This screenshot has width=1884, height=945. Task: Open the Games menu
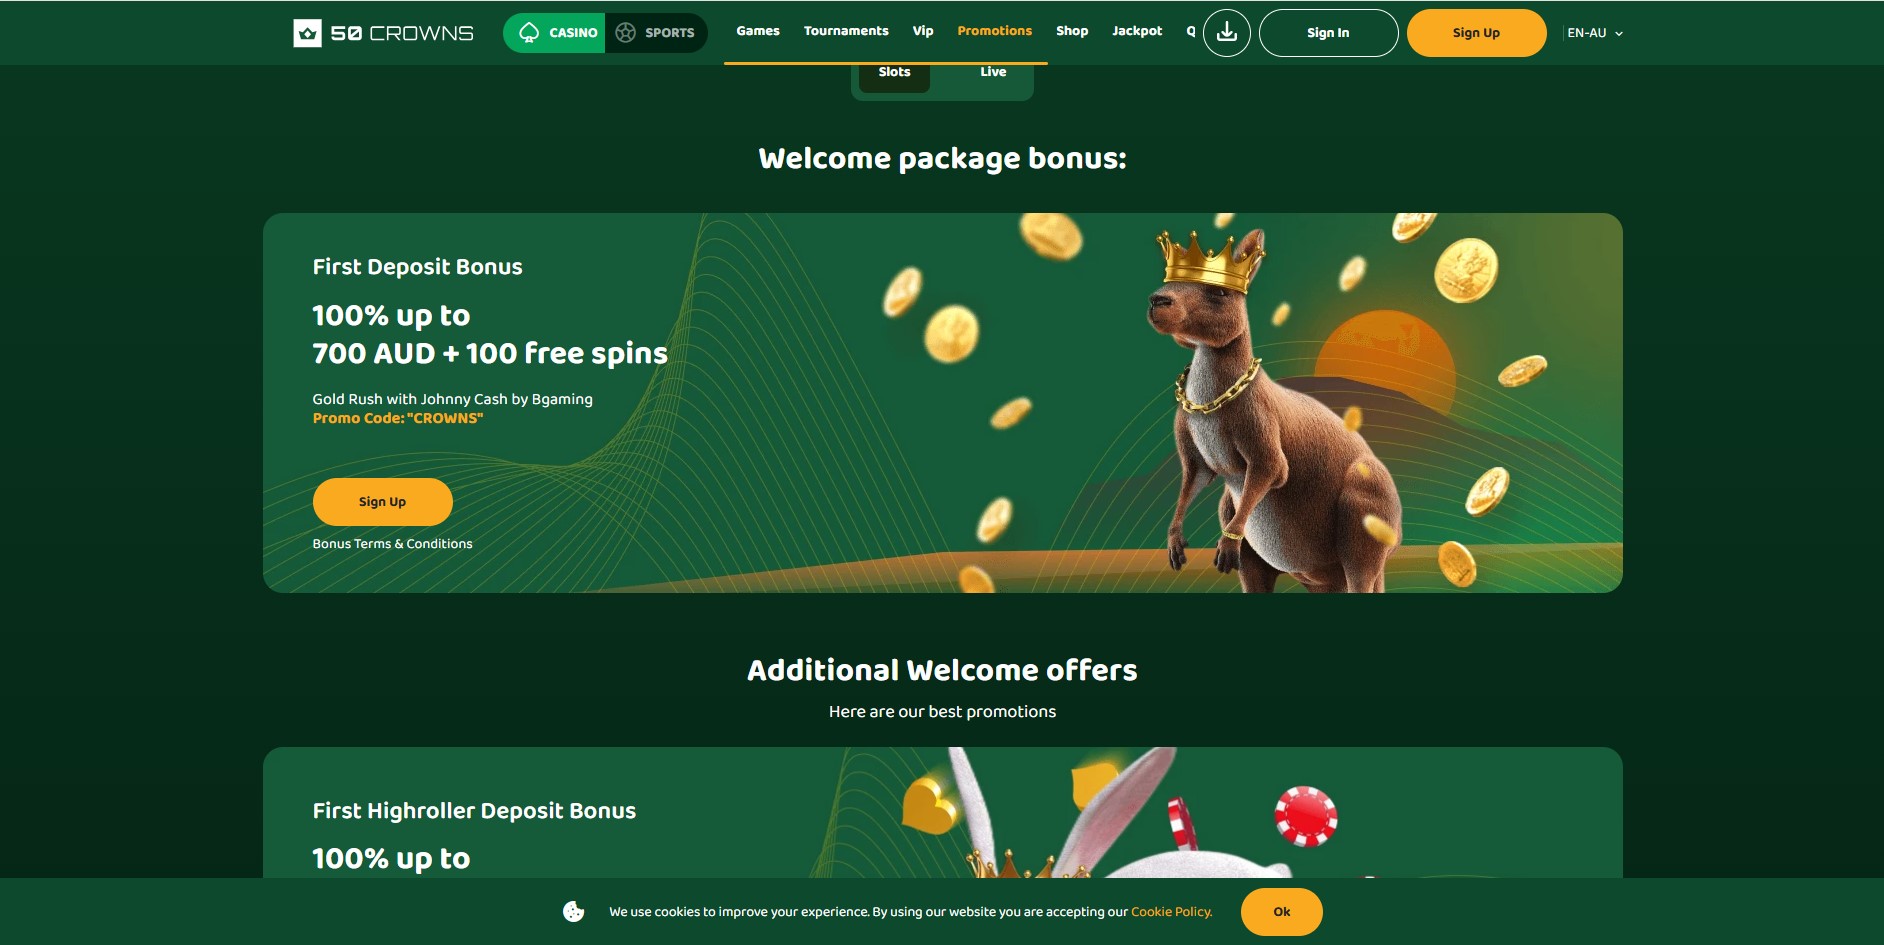[758, 31]
